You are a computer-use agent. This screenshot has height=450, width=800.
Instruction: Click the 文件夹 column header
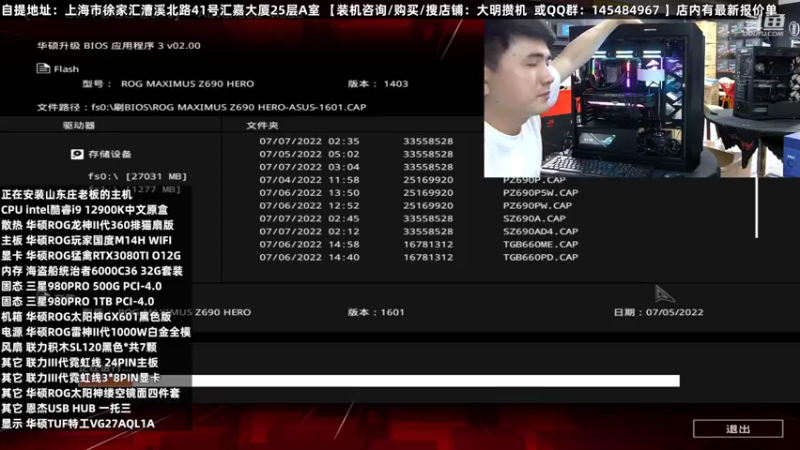click(x=262, y=125)
